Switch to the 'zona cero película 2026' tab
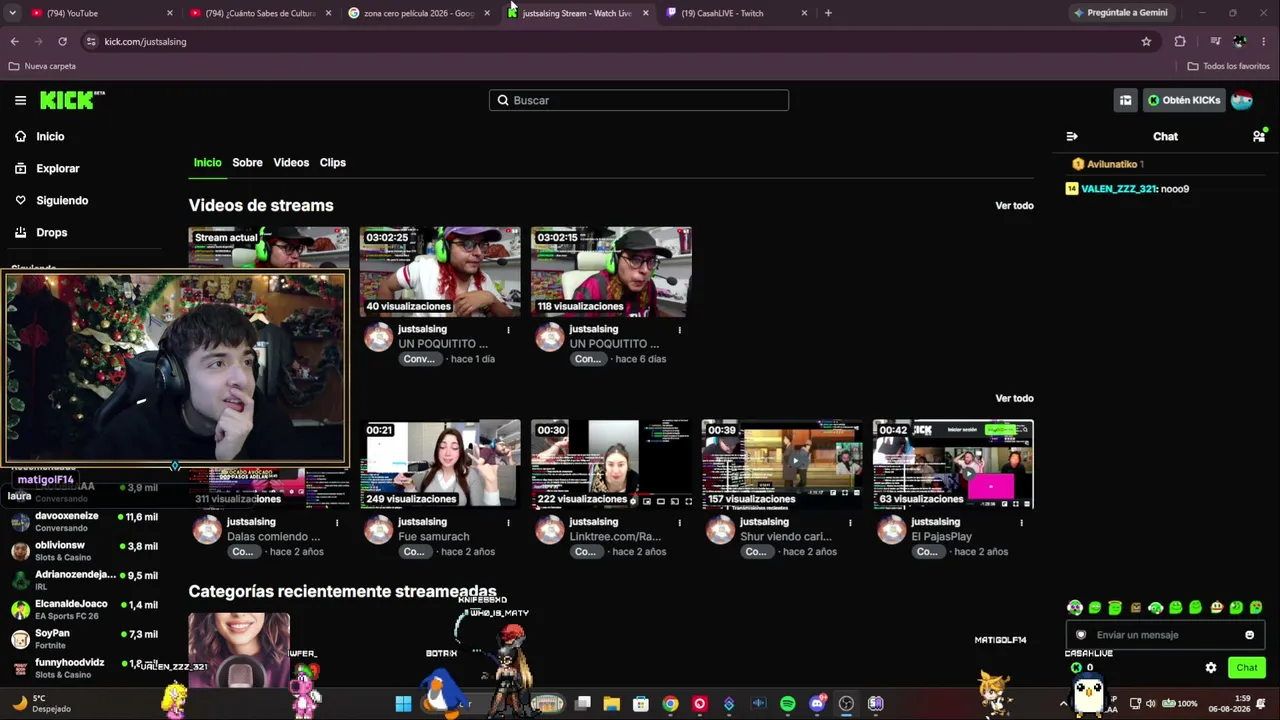 (420, 13)
